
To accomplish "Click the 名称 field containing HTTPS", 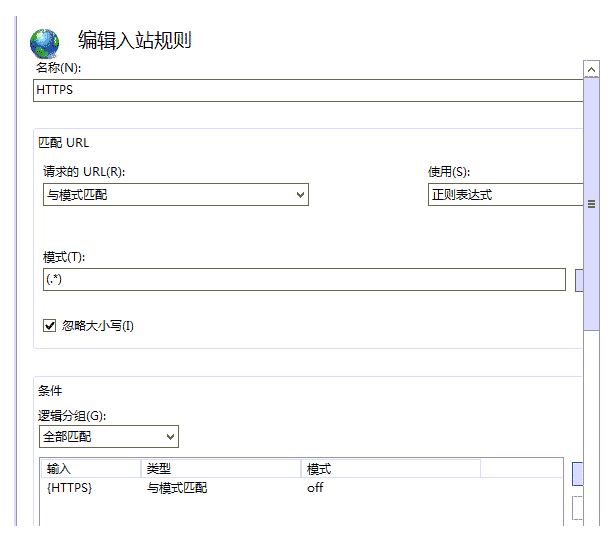I will point(300,90).
